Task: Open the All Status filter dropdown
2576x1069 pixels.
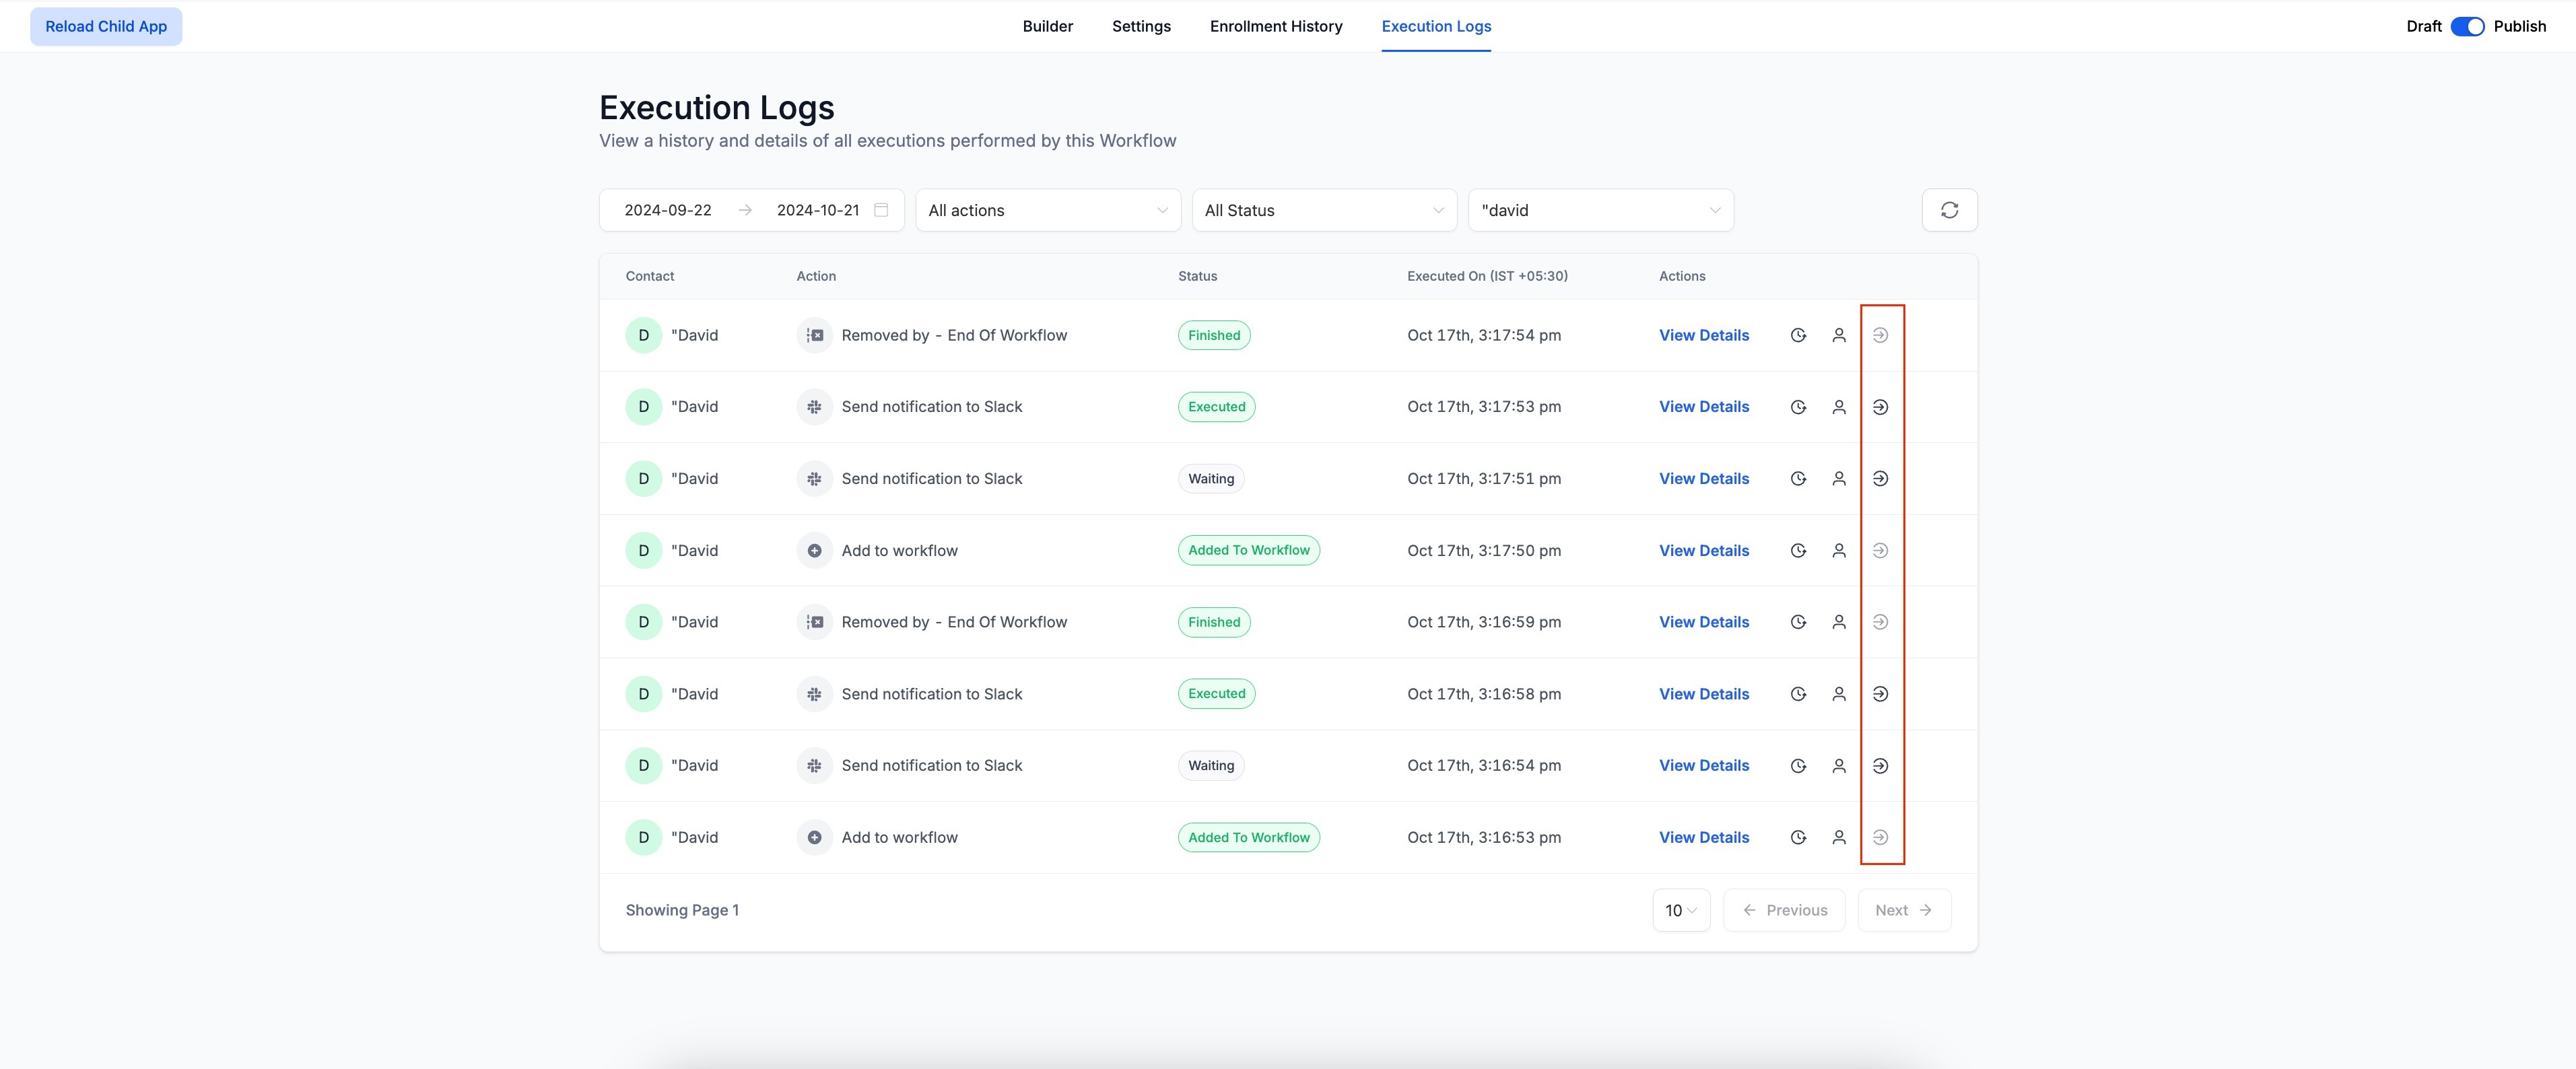Action: [1323, 210]
